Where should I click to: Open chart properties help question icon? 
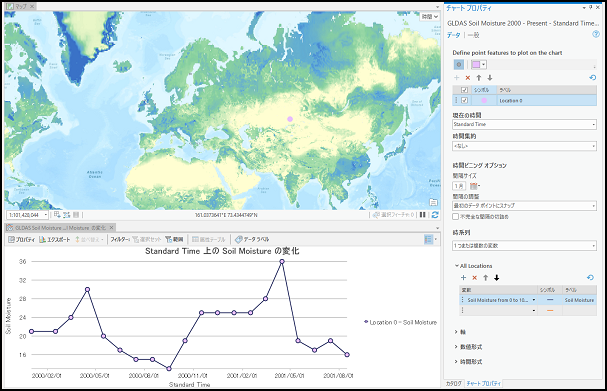596,34
